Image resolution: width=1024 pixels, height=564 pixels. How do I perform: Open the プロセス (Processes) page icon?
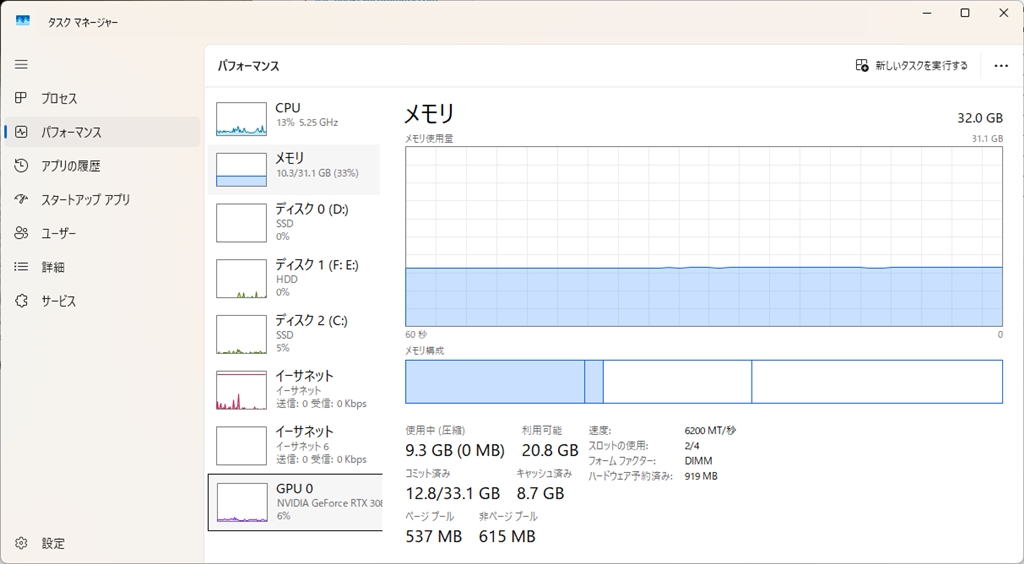21,98
